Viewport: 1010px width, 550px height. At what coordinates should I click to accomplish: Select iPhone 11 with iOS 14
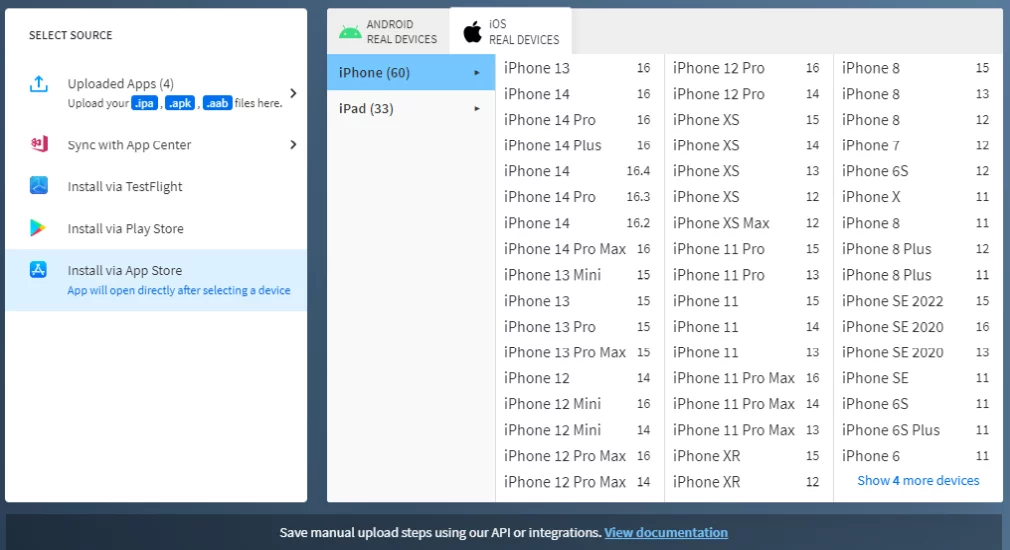coord(746,327)
